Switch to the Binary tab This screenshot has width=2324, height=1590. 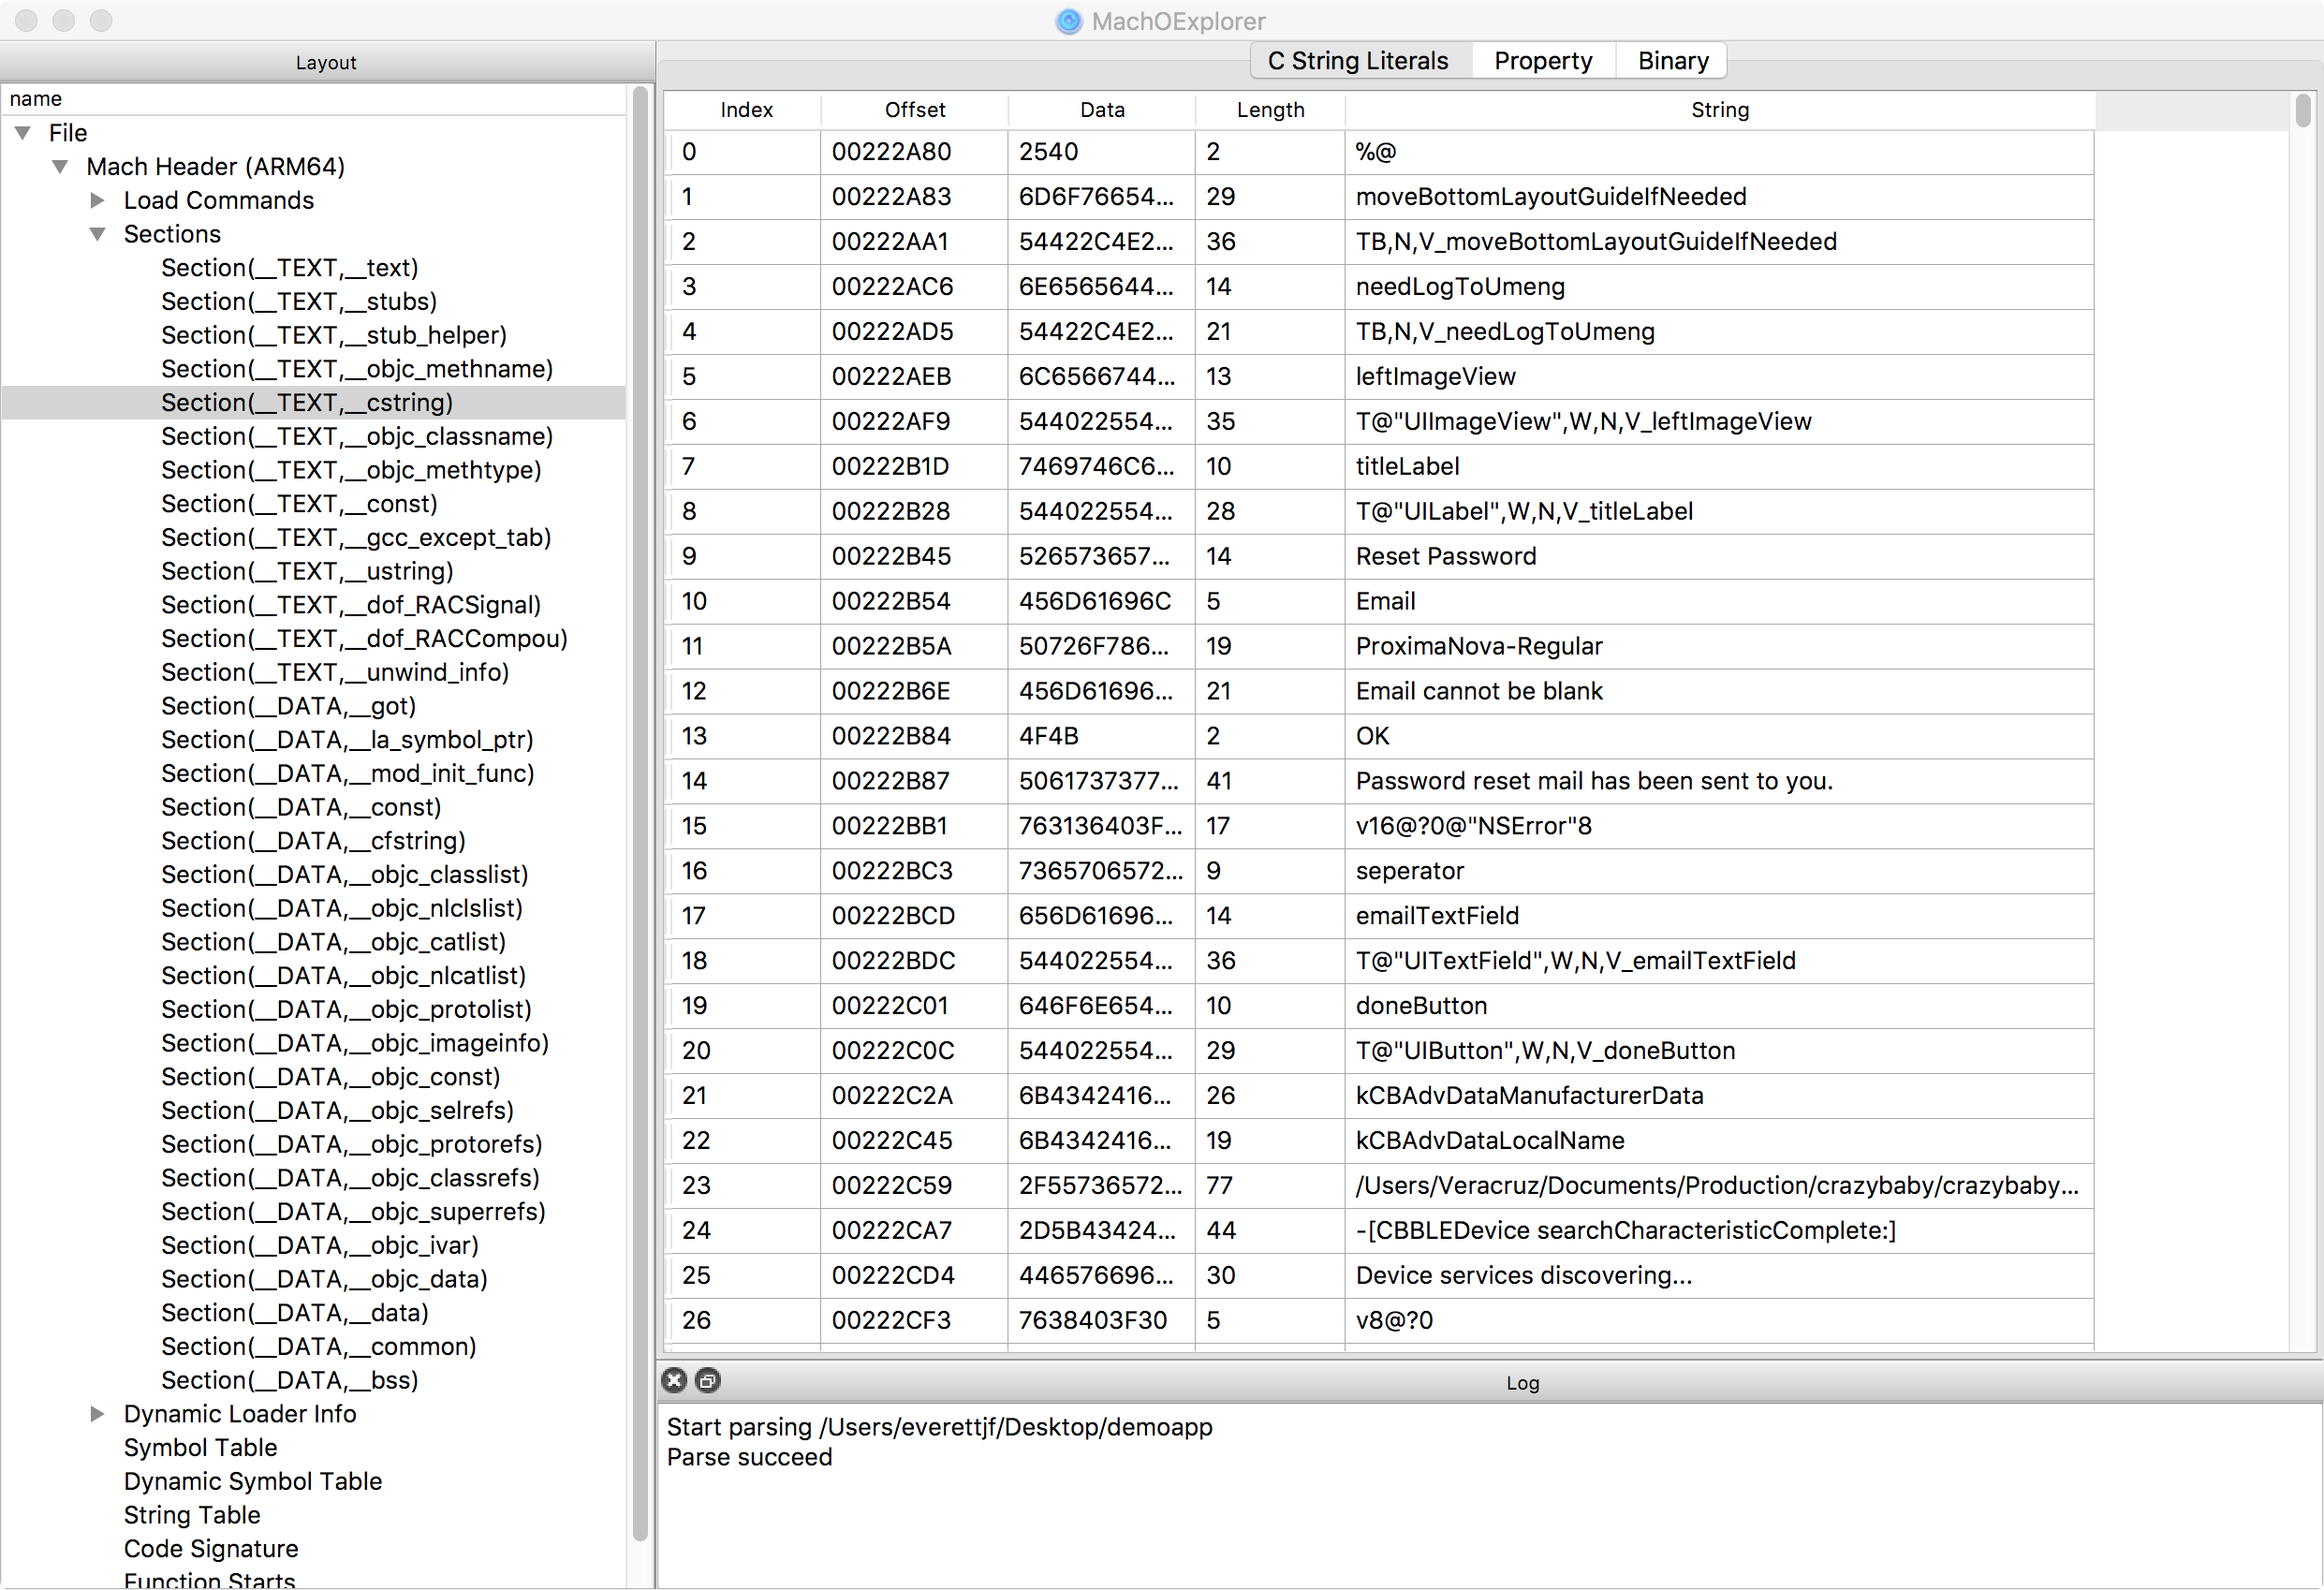[1672, 61]
